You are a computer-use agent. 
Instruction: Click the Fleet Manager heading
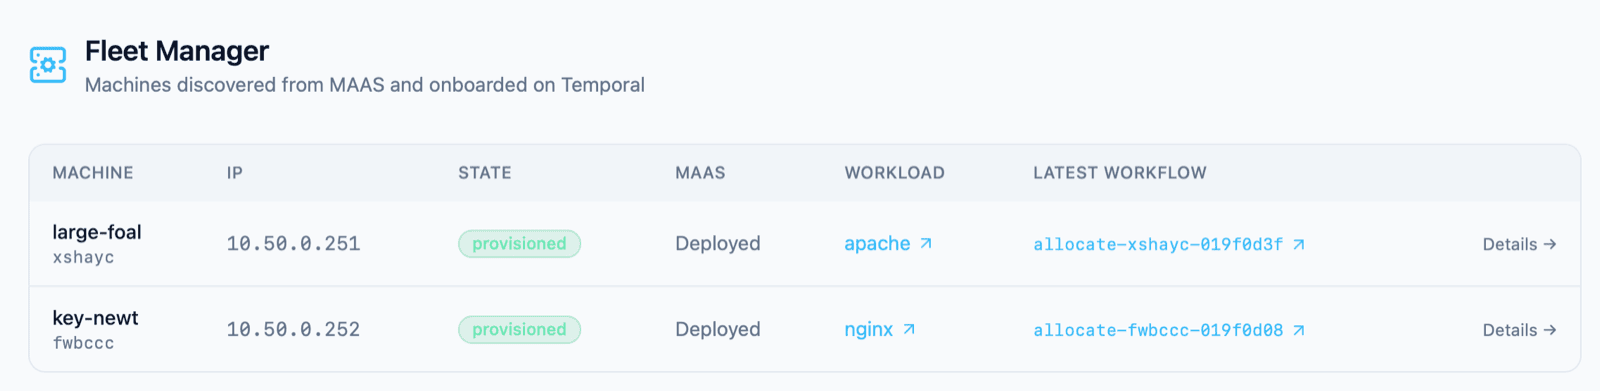(177, 50)
